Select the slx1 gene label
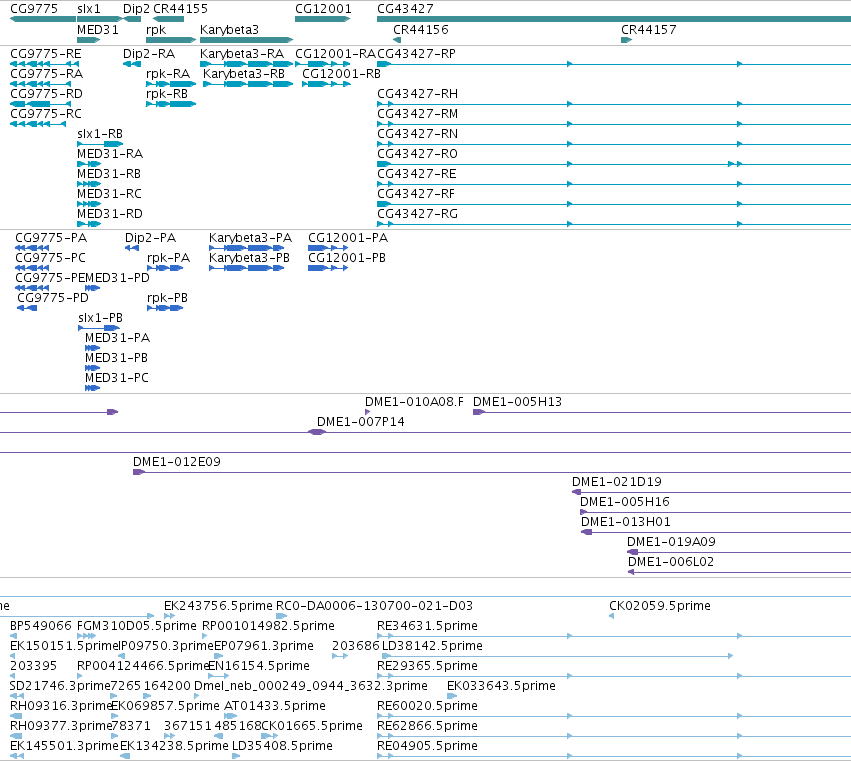The image size is (851, 761). pyautogui.click(x=89, y=9)
